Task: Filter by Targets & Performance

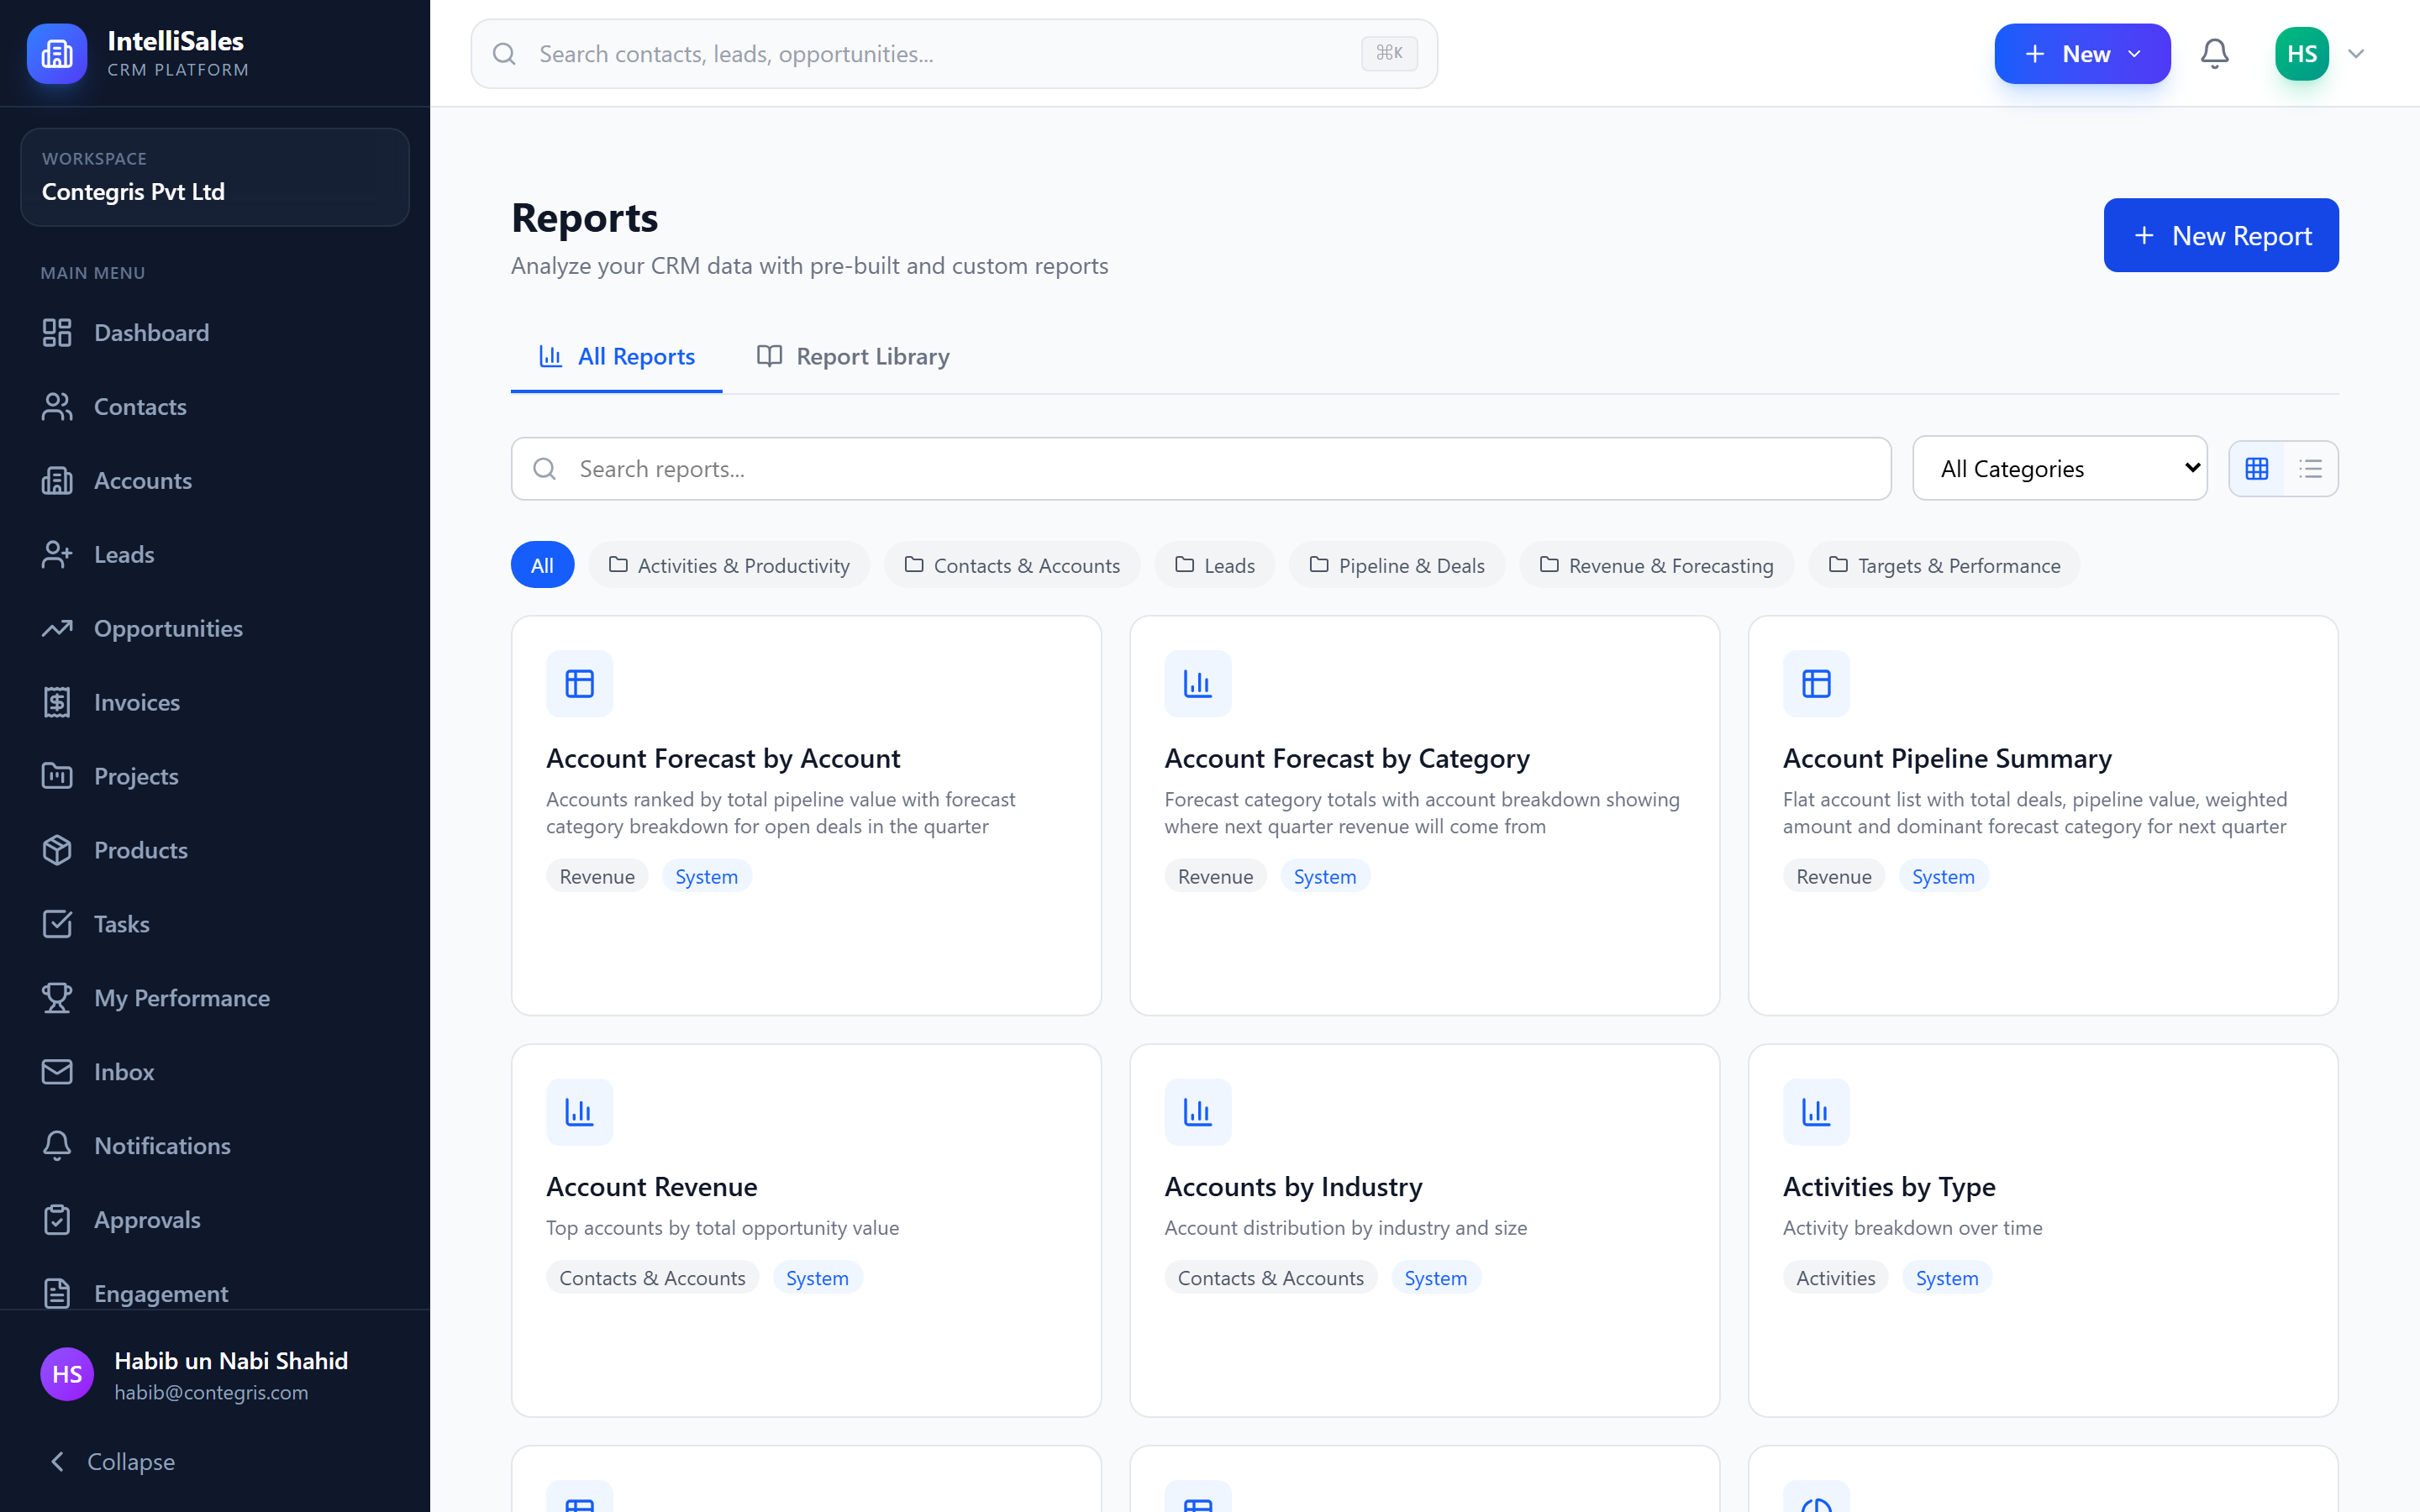Action: click(1944, 565)
